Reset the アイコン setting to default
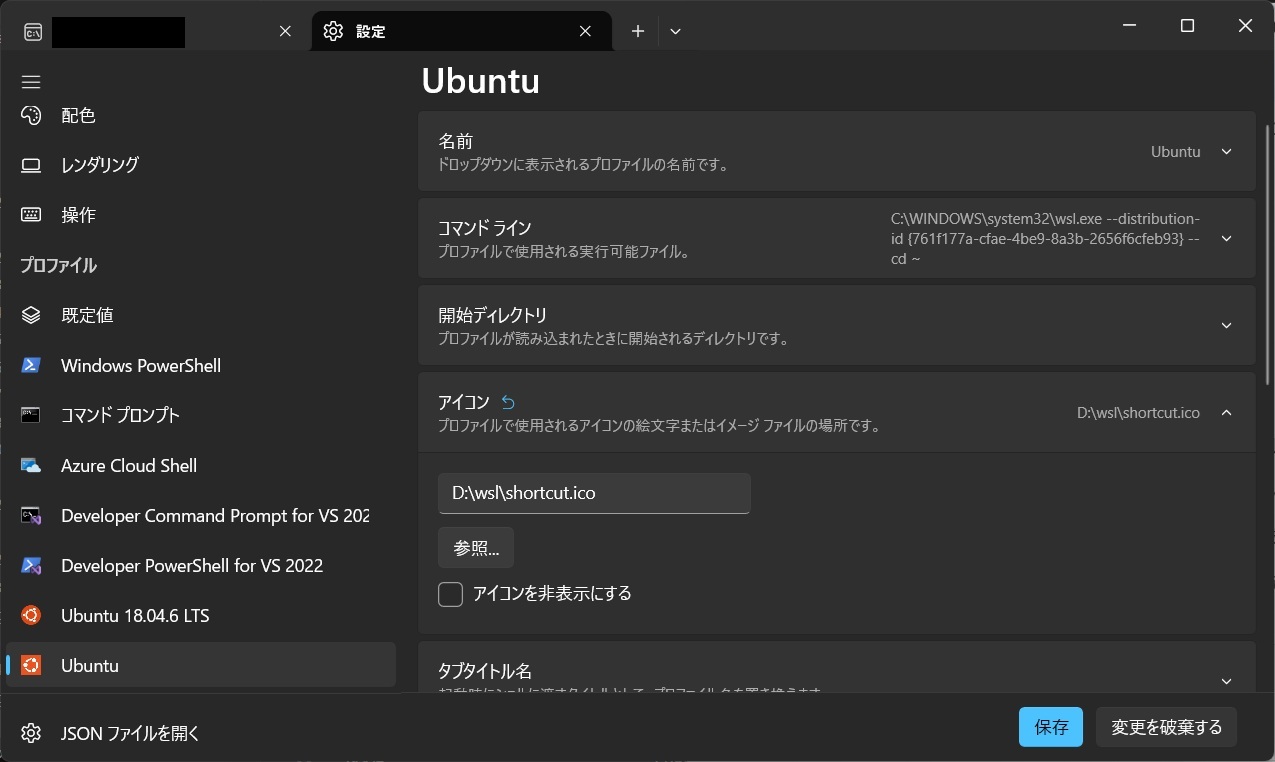1275x762 pixels. coord(508,403)
